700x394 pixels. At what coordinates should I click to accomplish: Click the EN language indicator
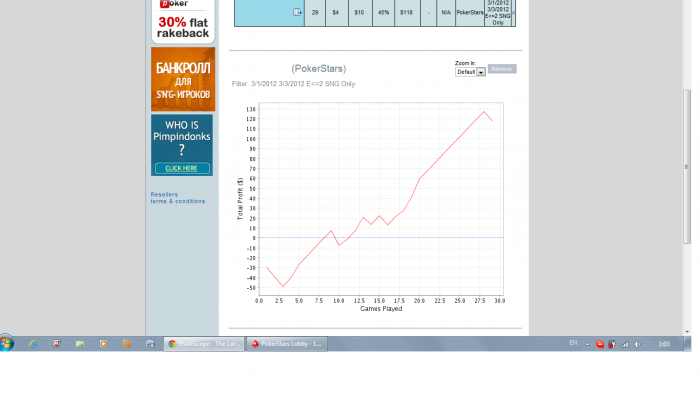[573, 343]
